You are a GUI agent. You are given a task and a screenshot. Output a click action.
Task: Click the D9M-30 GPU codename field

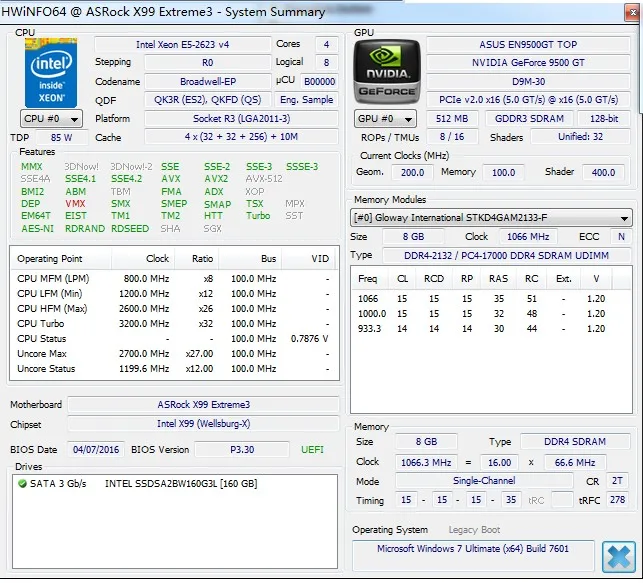point(528,82)
